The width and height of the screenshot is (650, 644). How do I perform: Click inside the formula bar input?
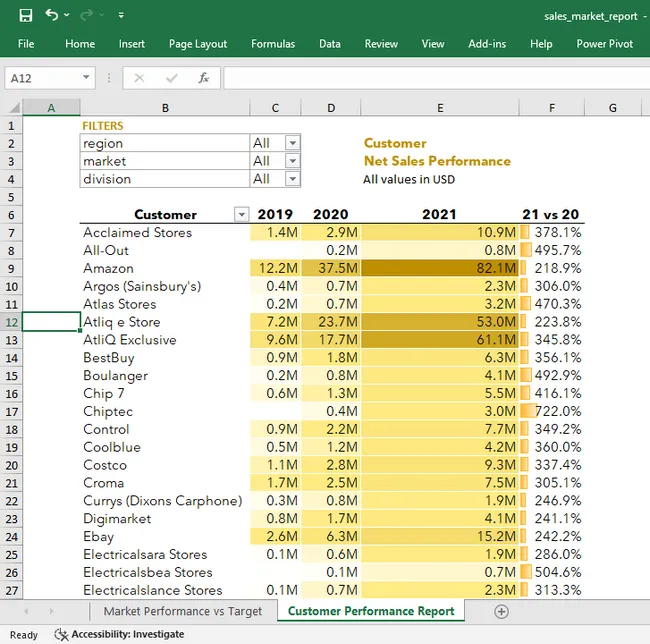coord(430,78)
